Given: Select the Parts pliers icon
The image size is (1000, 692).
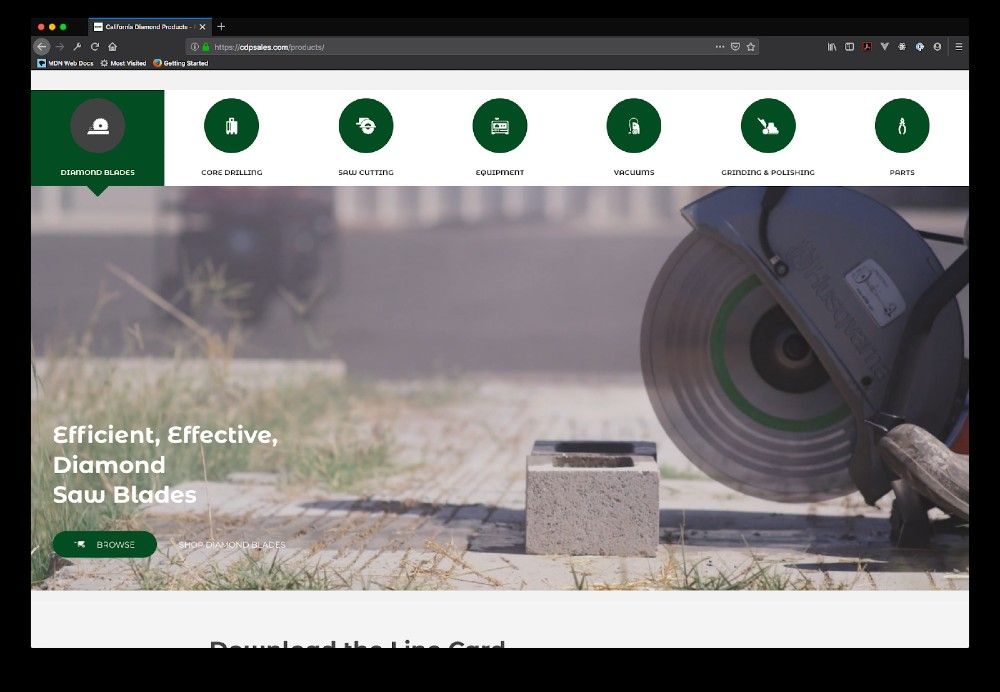Looking at the screenshot, I should pos(901,126).
